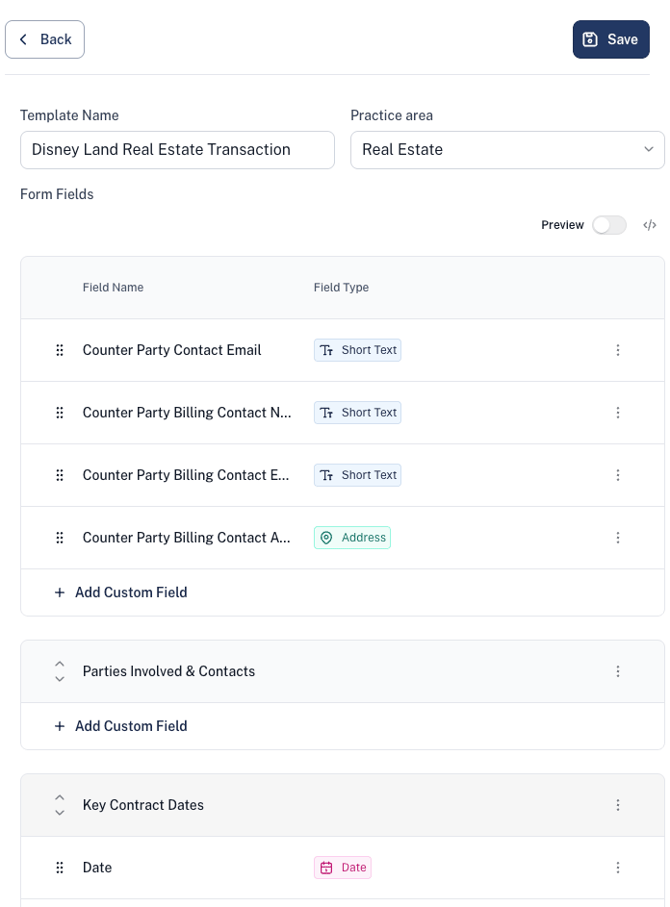Open options menu for Counter Party Contact Email
The image size is (670, 907).
[618, 350]
